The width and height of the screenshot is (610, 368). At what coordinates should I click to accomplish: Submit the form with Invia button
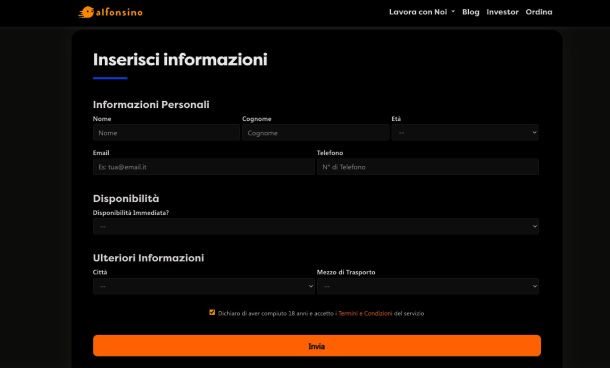coord(317,346)
